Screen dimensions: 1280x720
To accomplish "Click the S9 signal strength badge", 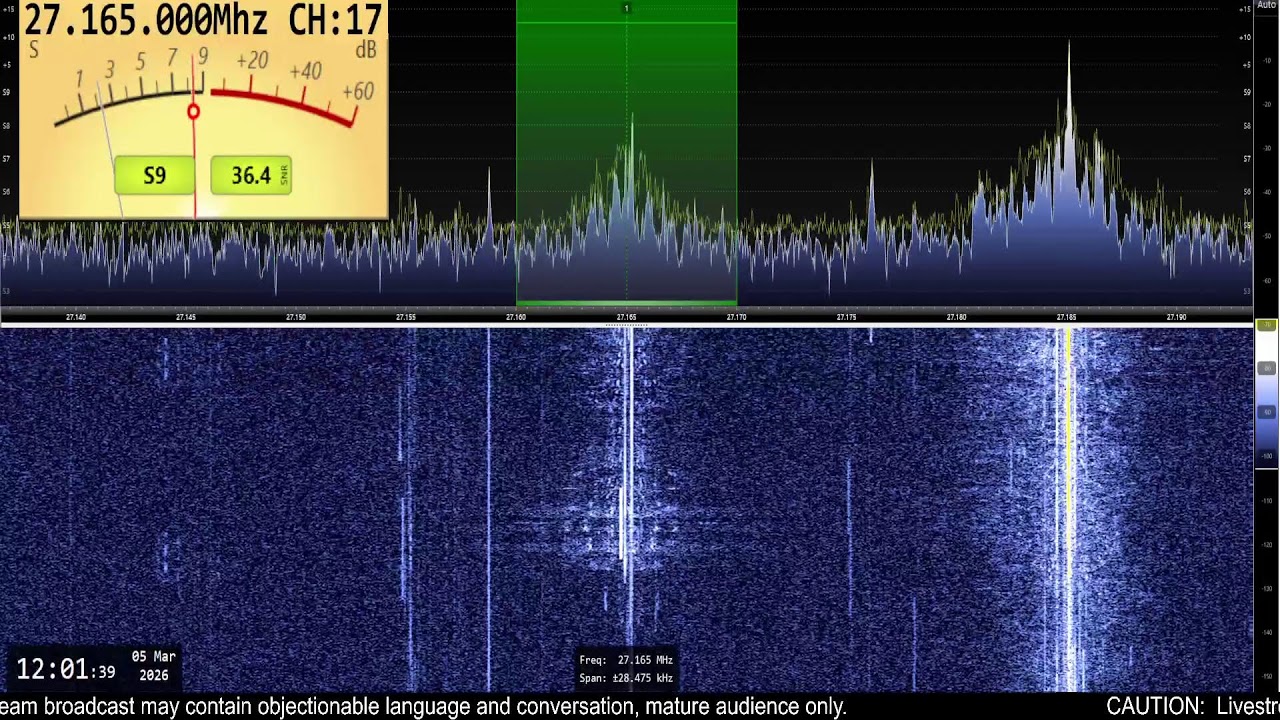I will (x=154, y=176).
